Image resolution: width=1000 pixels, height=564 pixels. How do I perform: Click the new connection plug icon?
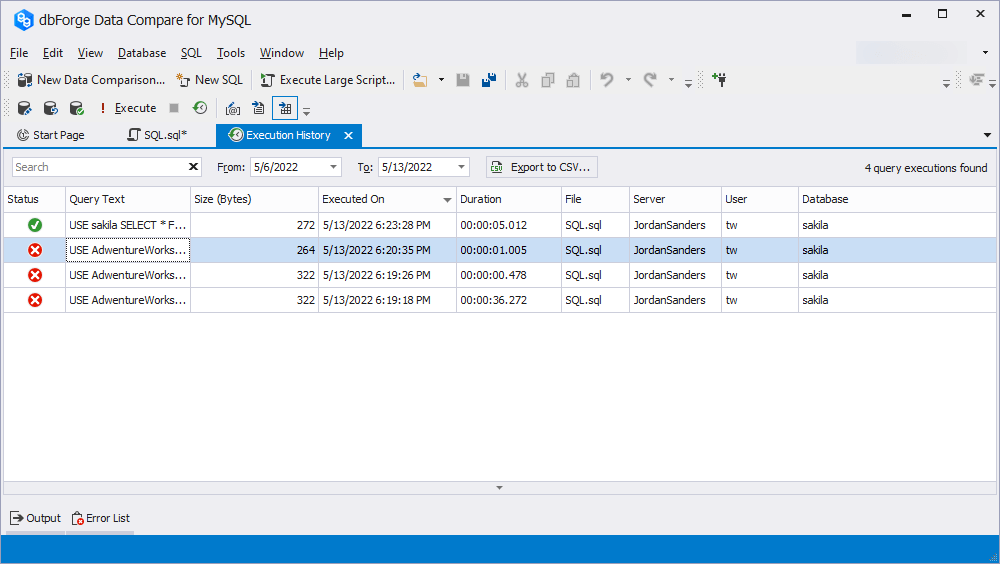coord(719,80)
